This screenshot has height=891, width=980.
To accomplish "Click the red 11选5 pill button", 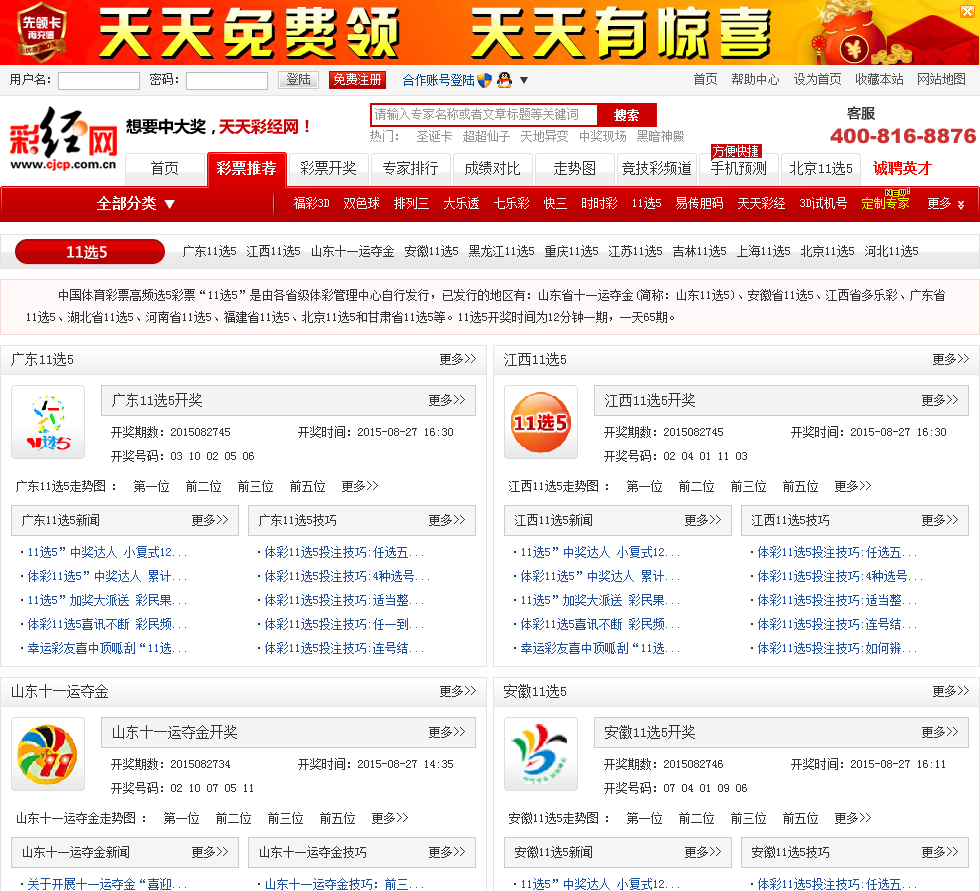I will [89, 252].
